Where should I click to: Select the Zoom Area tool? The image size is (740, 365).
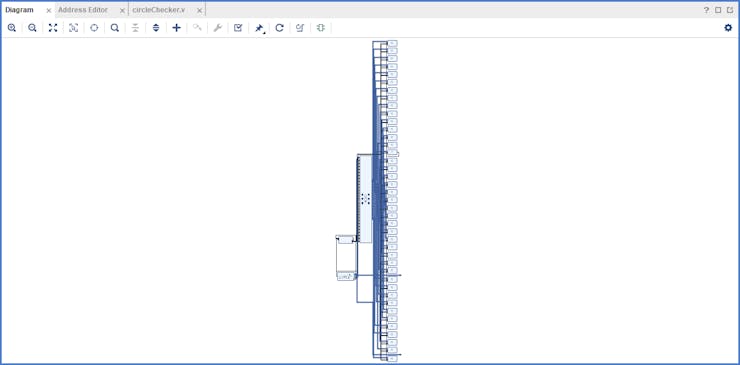coord(73,28)
